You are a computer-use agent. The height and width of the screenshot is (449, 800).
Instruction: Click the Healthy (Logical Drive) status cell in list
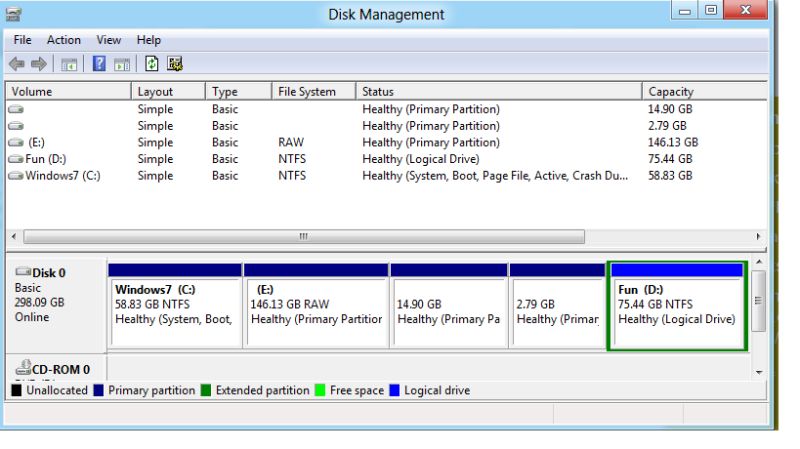tap(421, 159)
